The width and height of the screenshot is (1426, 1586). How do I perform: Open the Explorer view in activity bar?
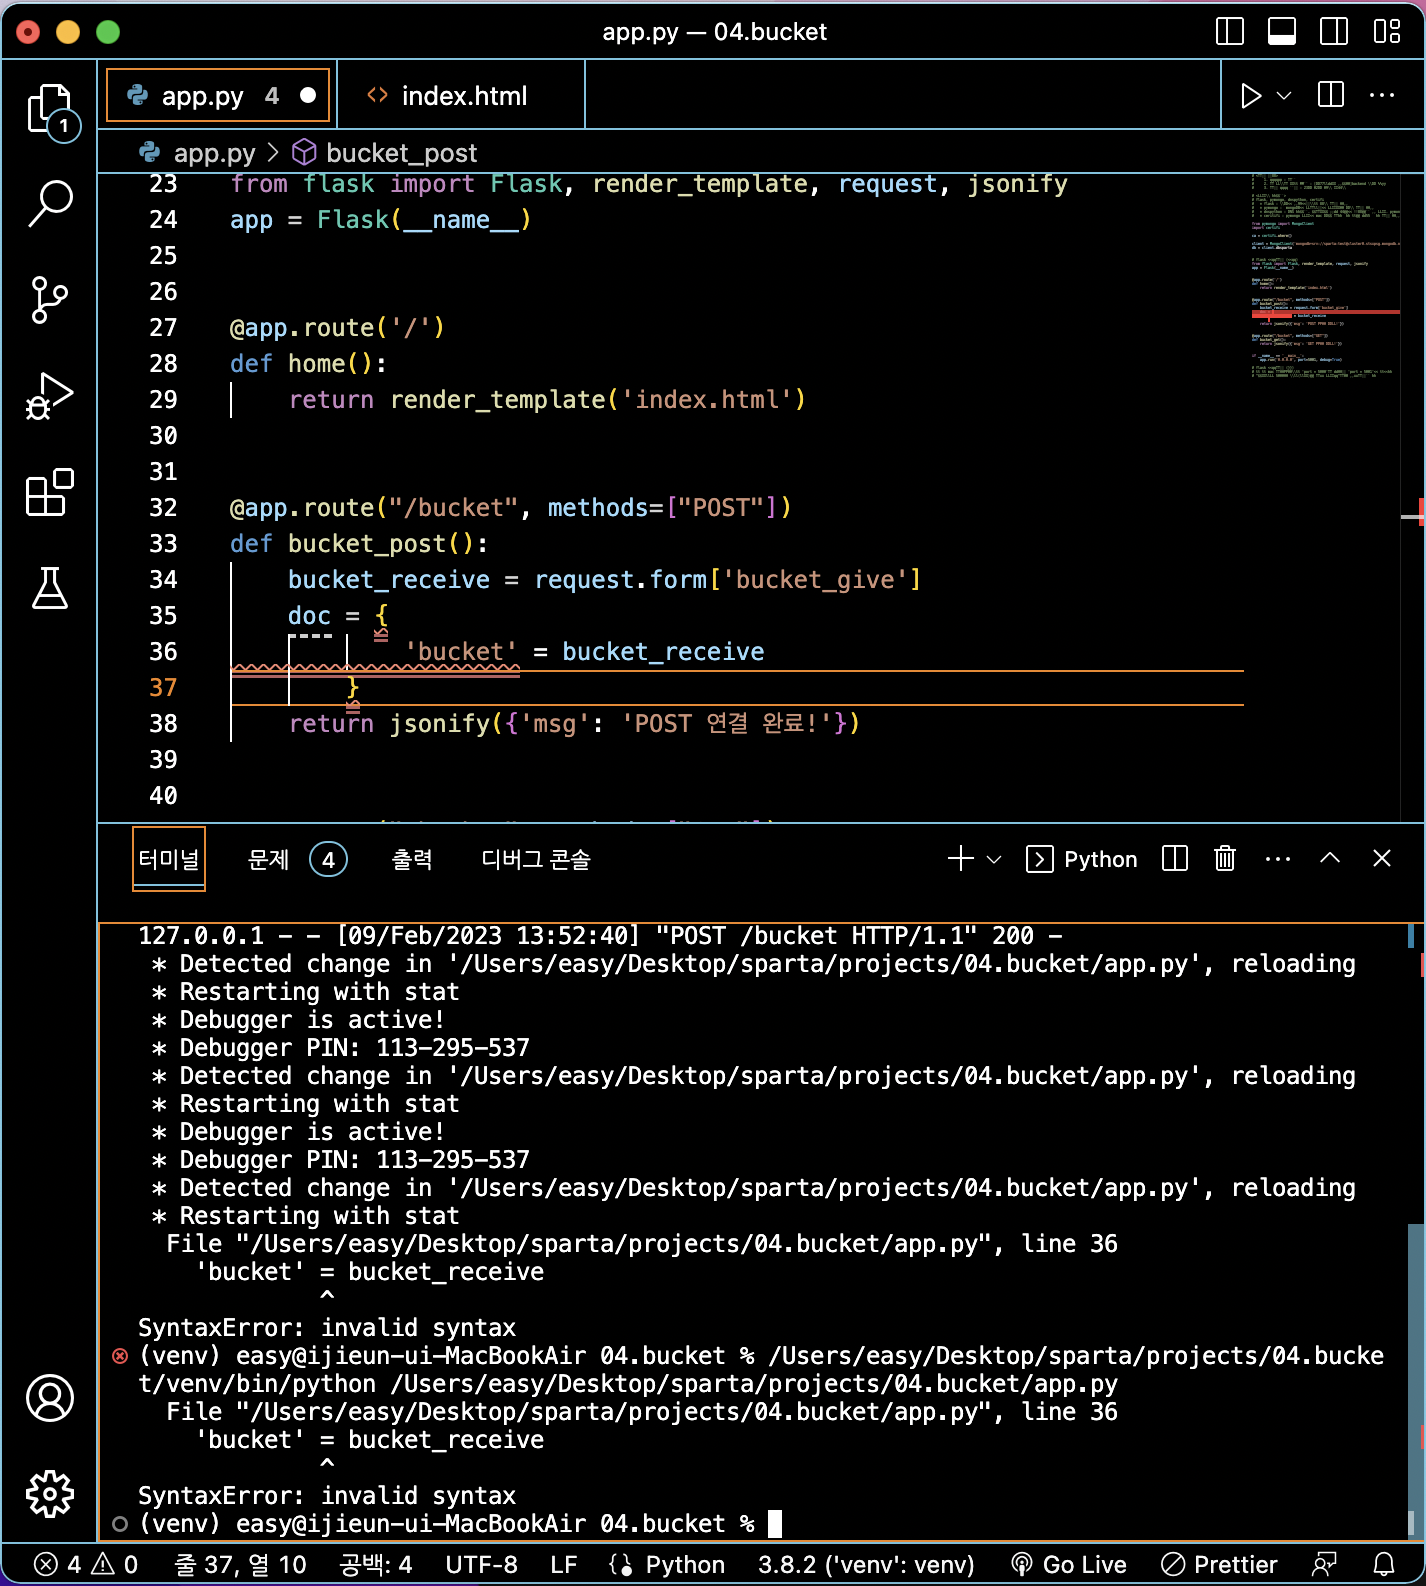coord(50,109)
